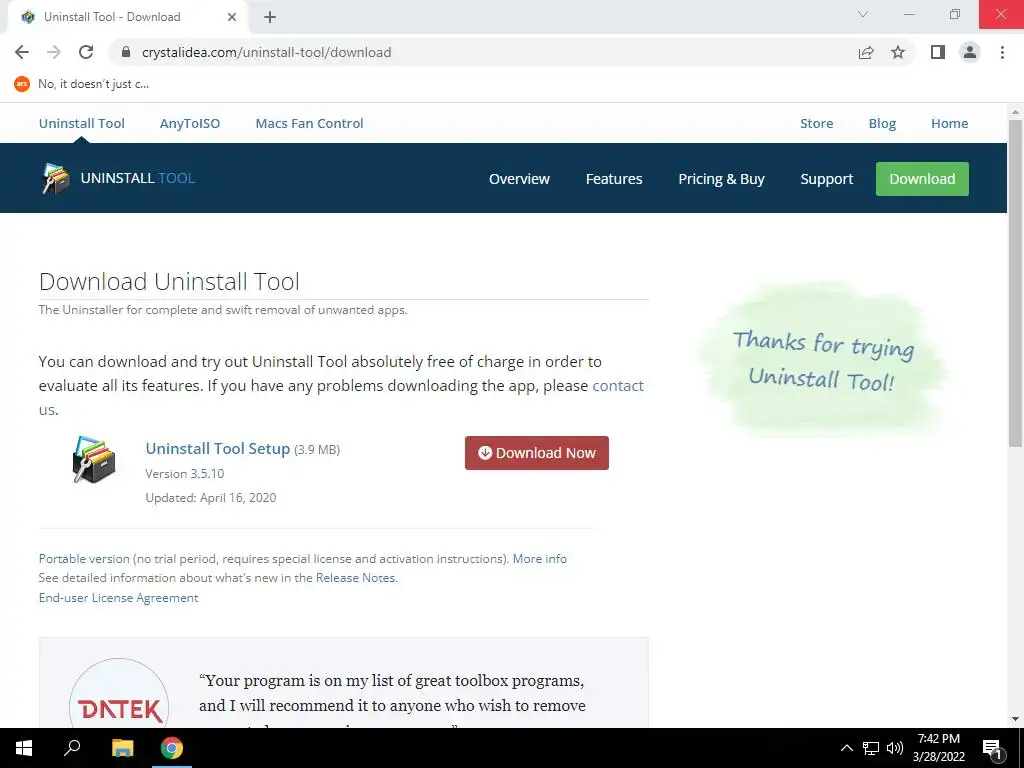Open the Release Notes link
This screenshot has height=768, width=1024.
click(356, 577)
